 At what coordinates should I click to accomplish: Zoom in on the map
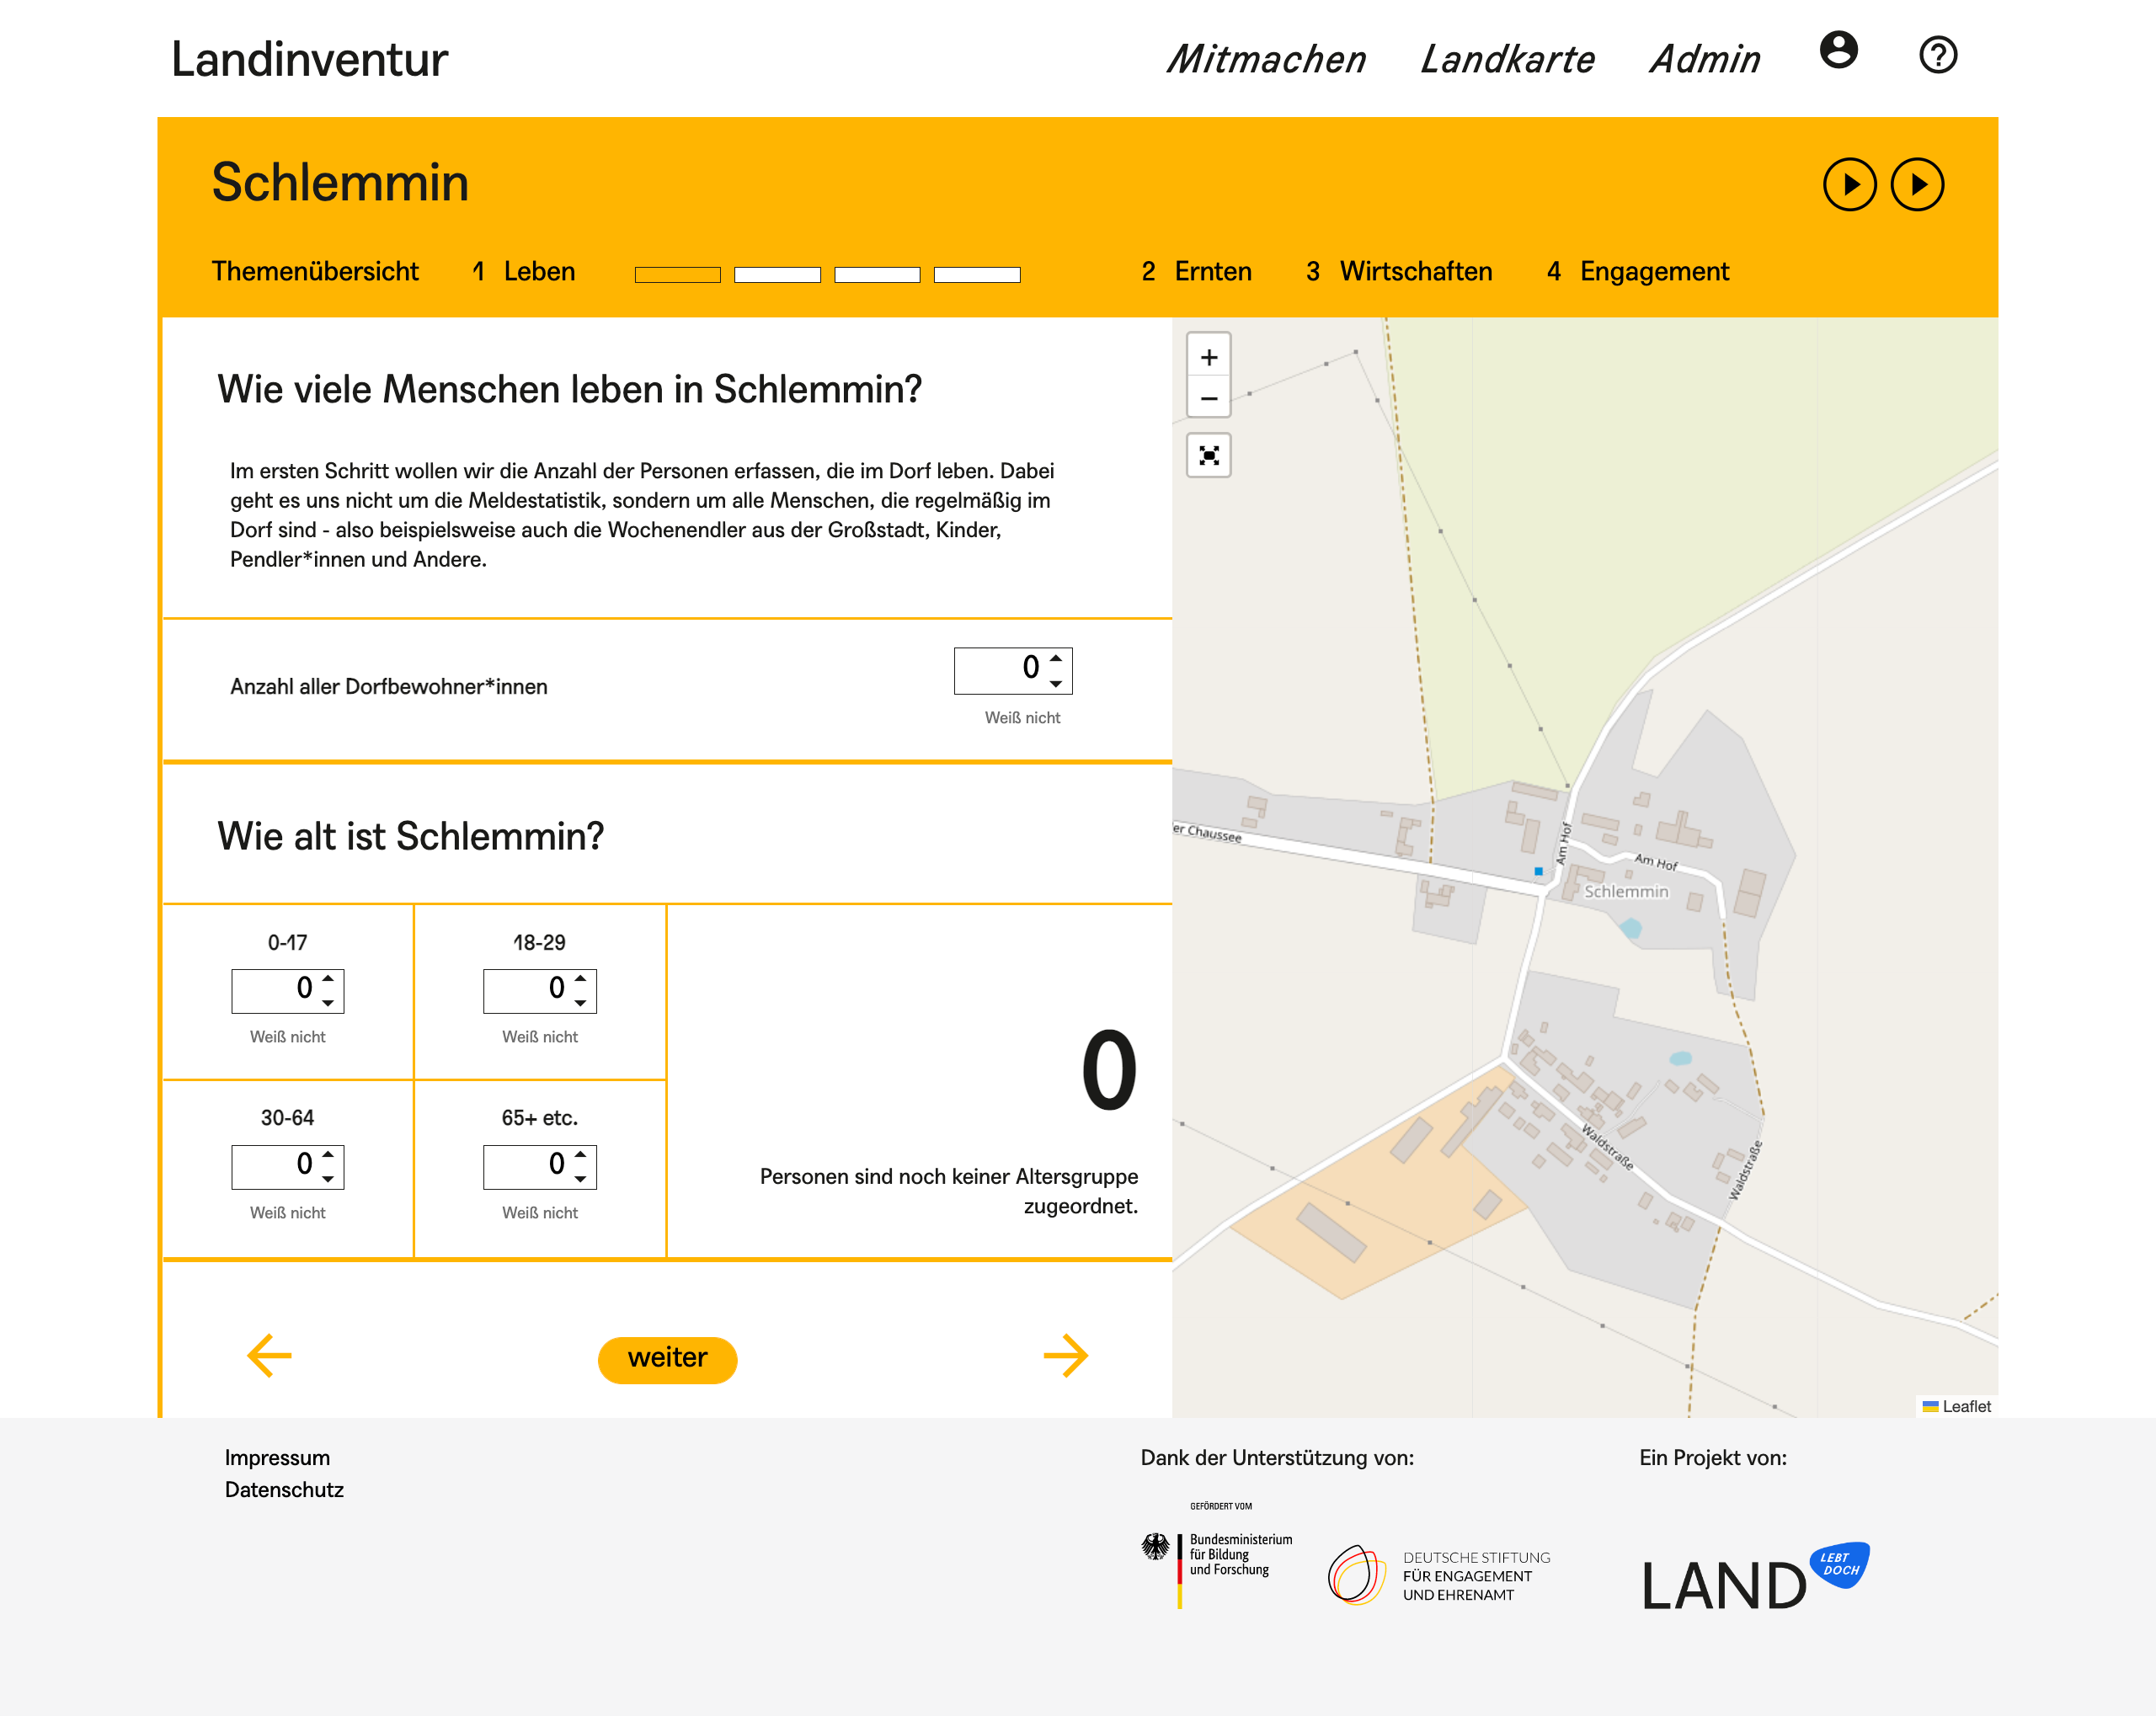[1208, 357]
